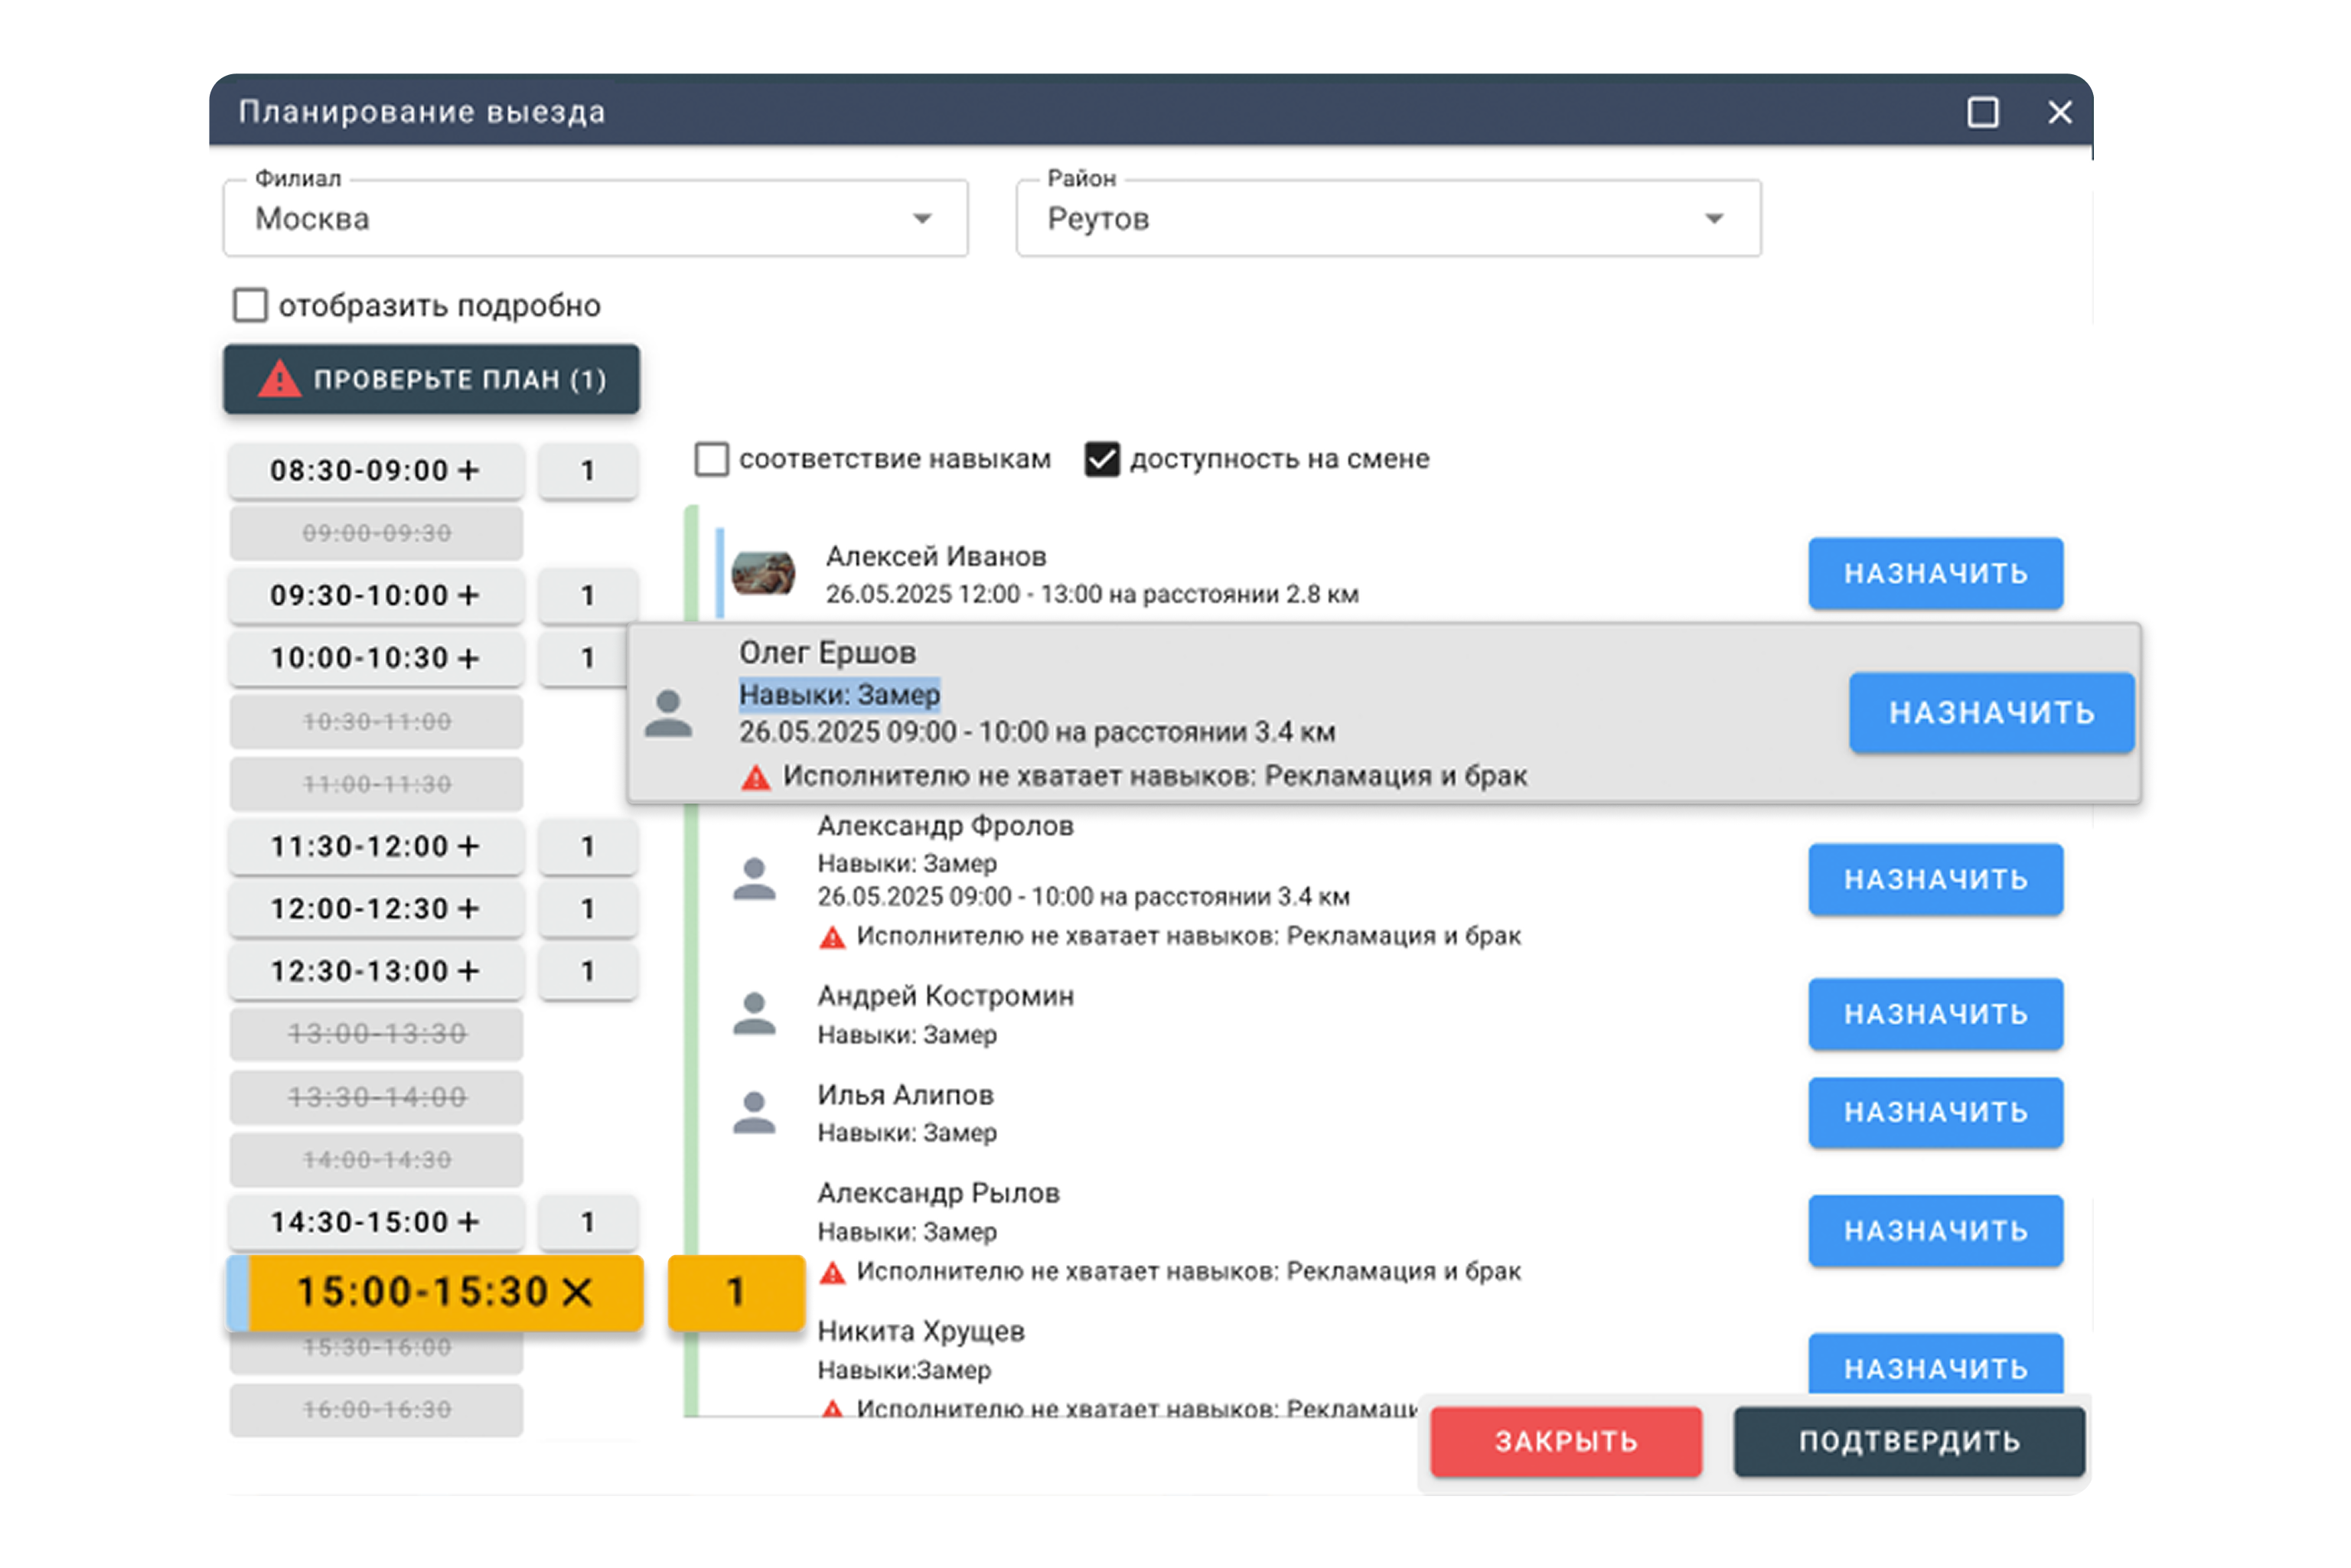Open the Район dropdown showing Реутов
Screen dimensions: 2351x1568
(1387, 219)
